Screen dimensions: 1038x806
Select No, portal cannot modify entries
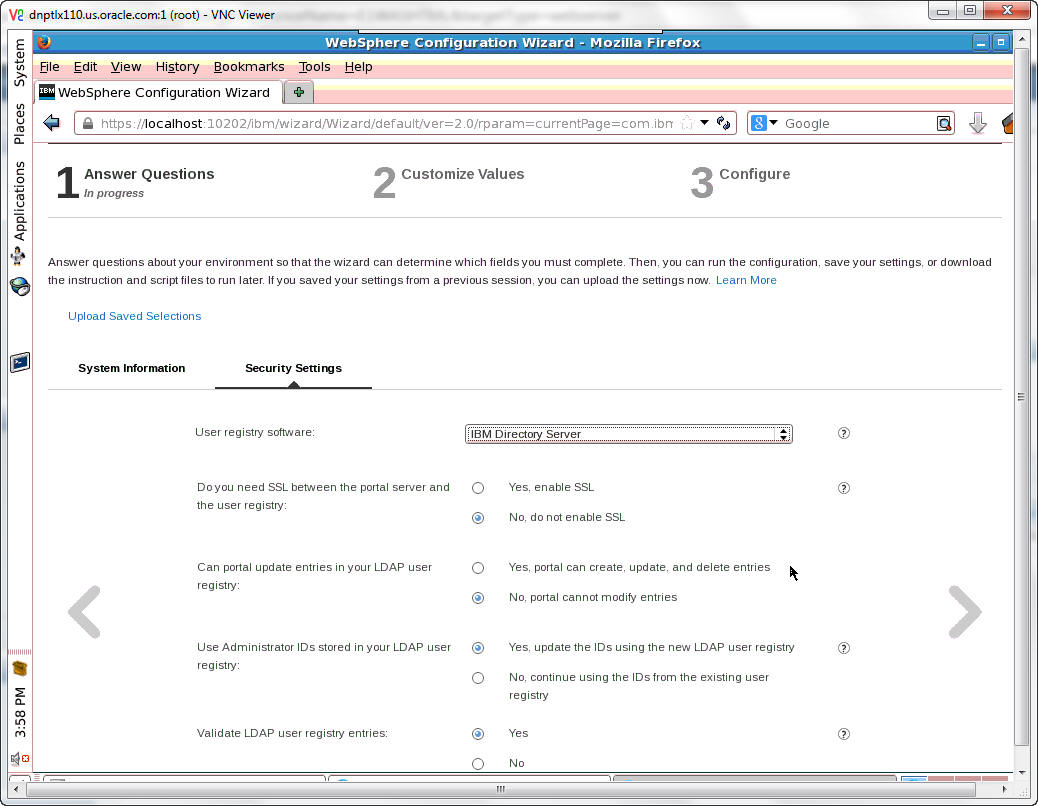point(478,598)
